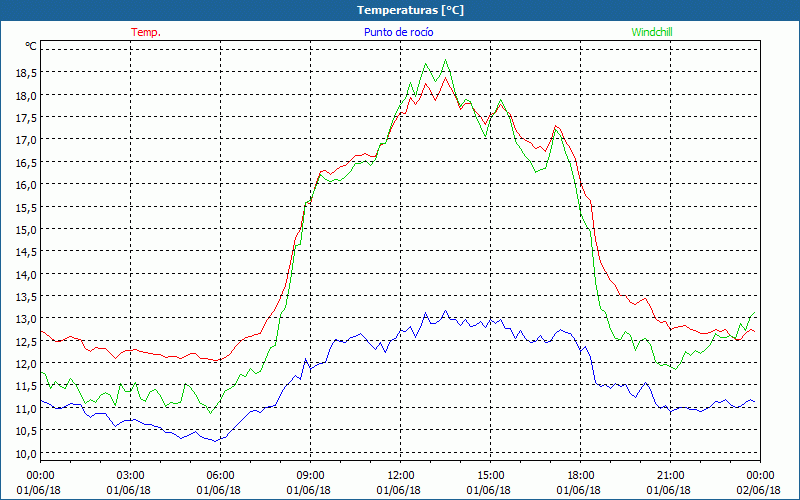Click the 18,5 axis value

[x=26, y=73]
